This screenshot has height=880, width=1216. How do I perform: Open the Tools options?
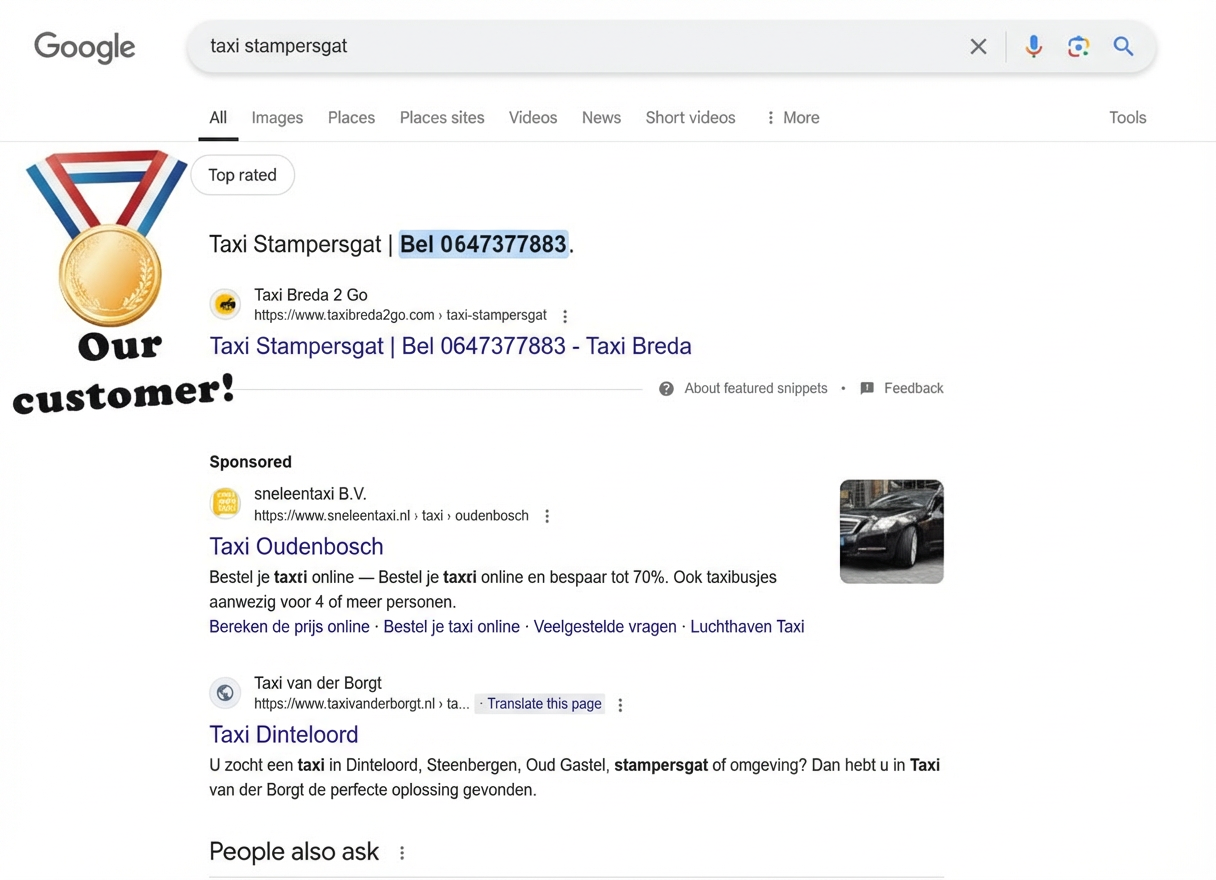1127,118
